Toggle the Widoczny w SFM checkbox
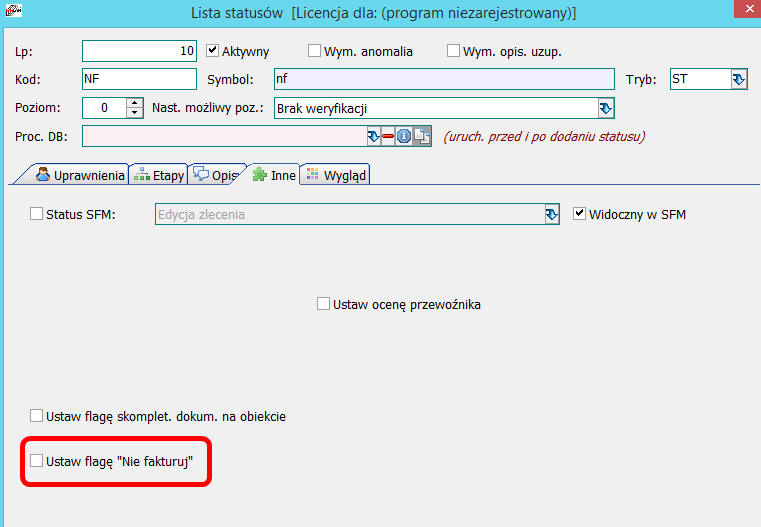This screenshot has height=527, width=761. click(x=579, y=214)
